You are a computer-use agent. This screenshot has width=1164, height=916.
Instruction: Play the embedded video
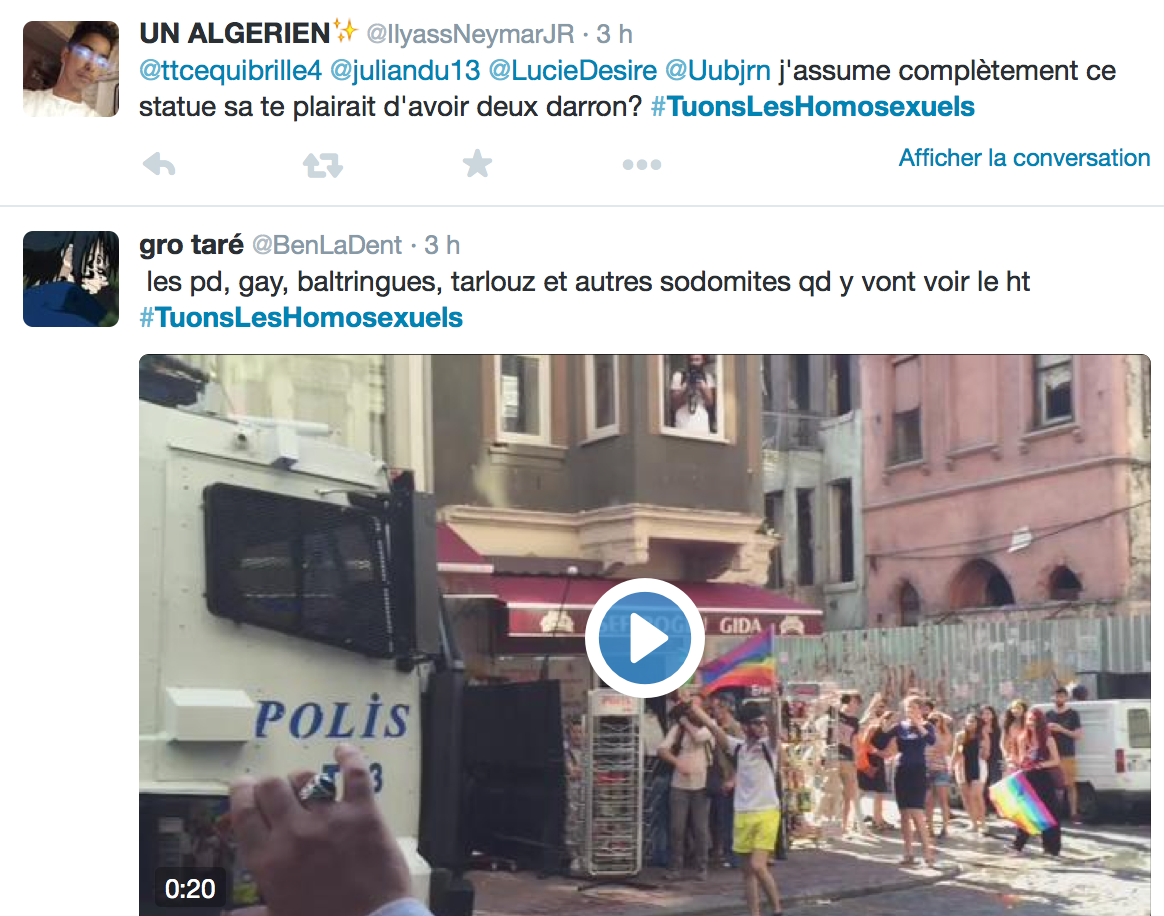coord(644,638)
